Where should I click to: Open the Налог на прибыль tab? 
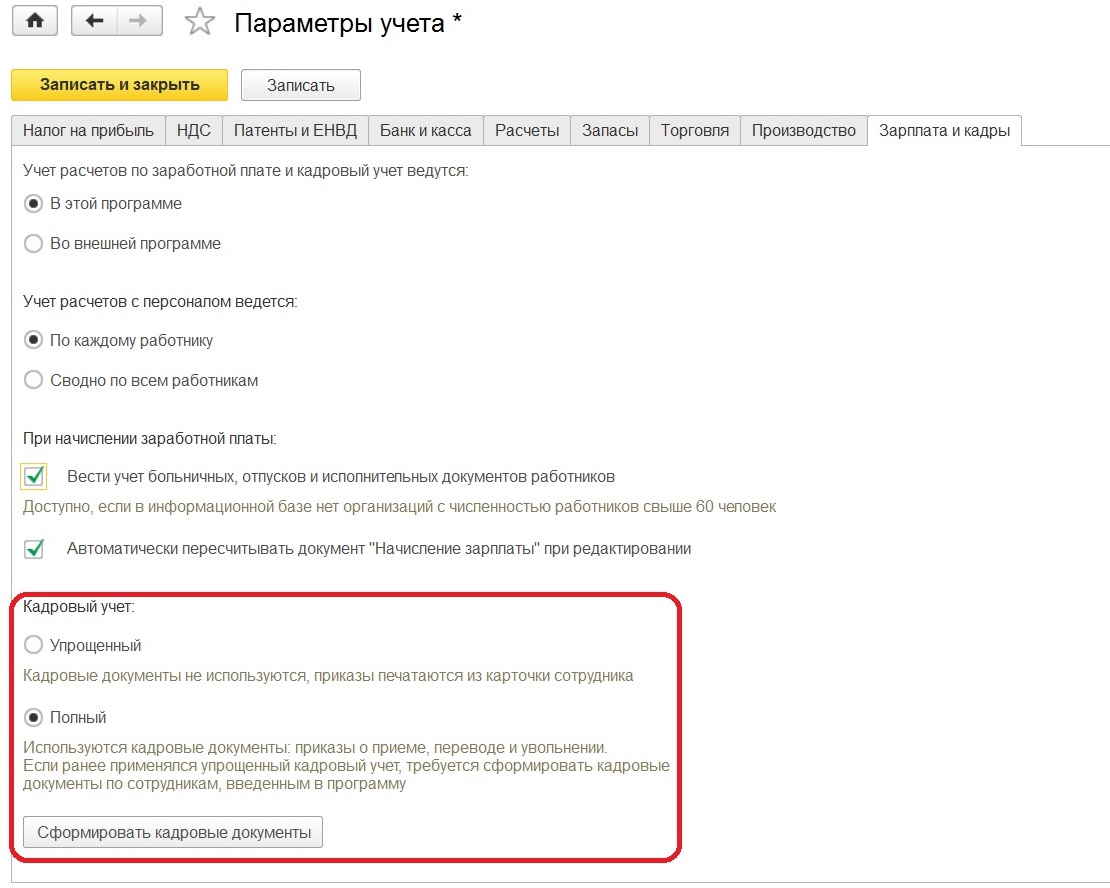88,131
